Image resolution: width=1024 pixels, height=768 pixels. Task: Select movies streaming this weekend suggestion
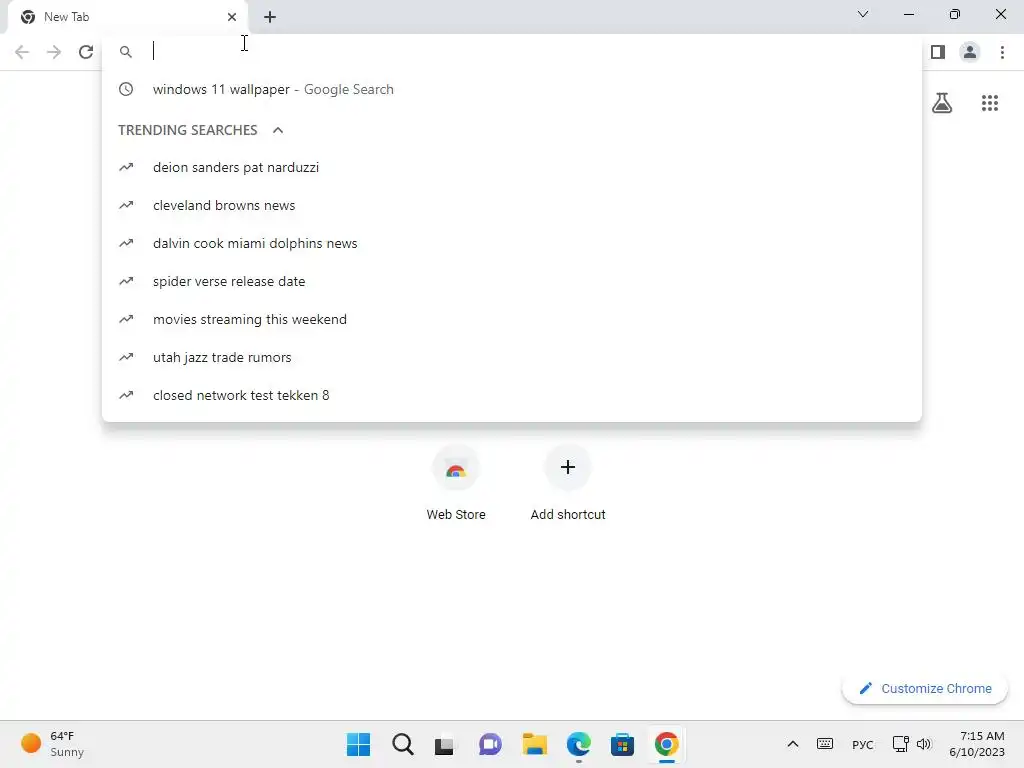(512, 319)
